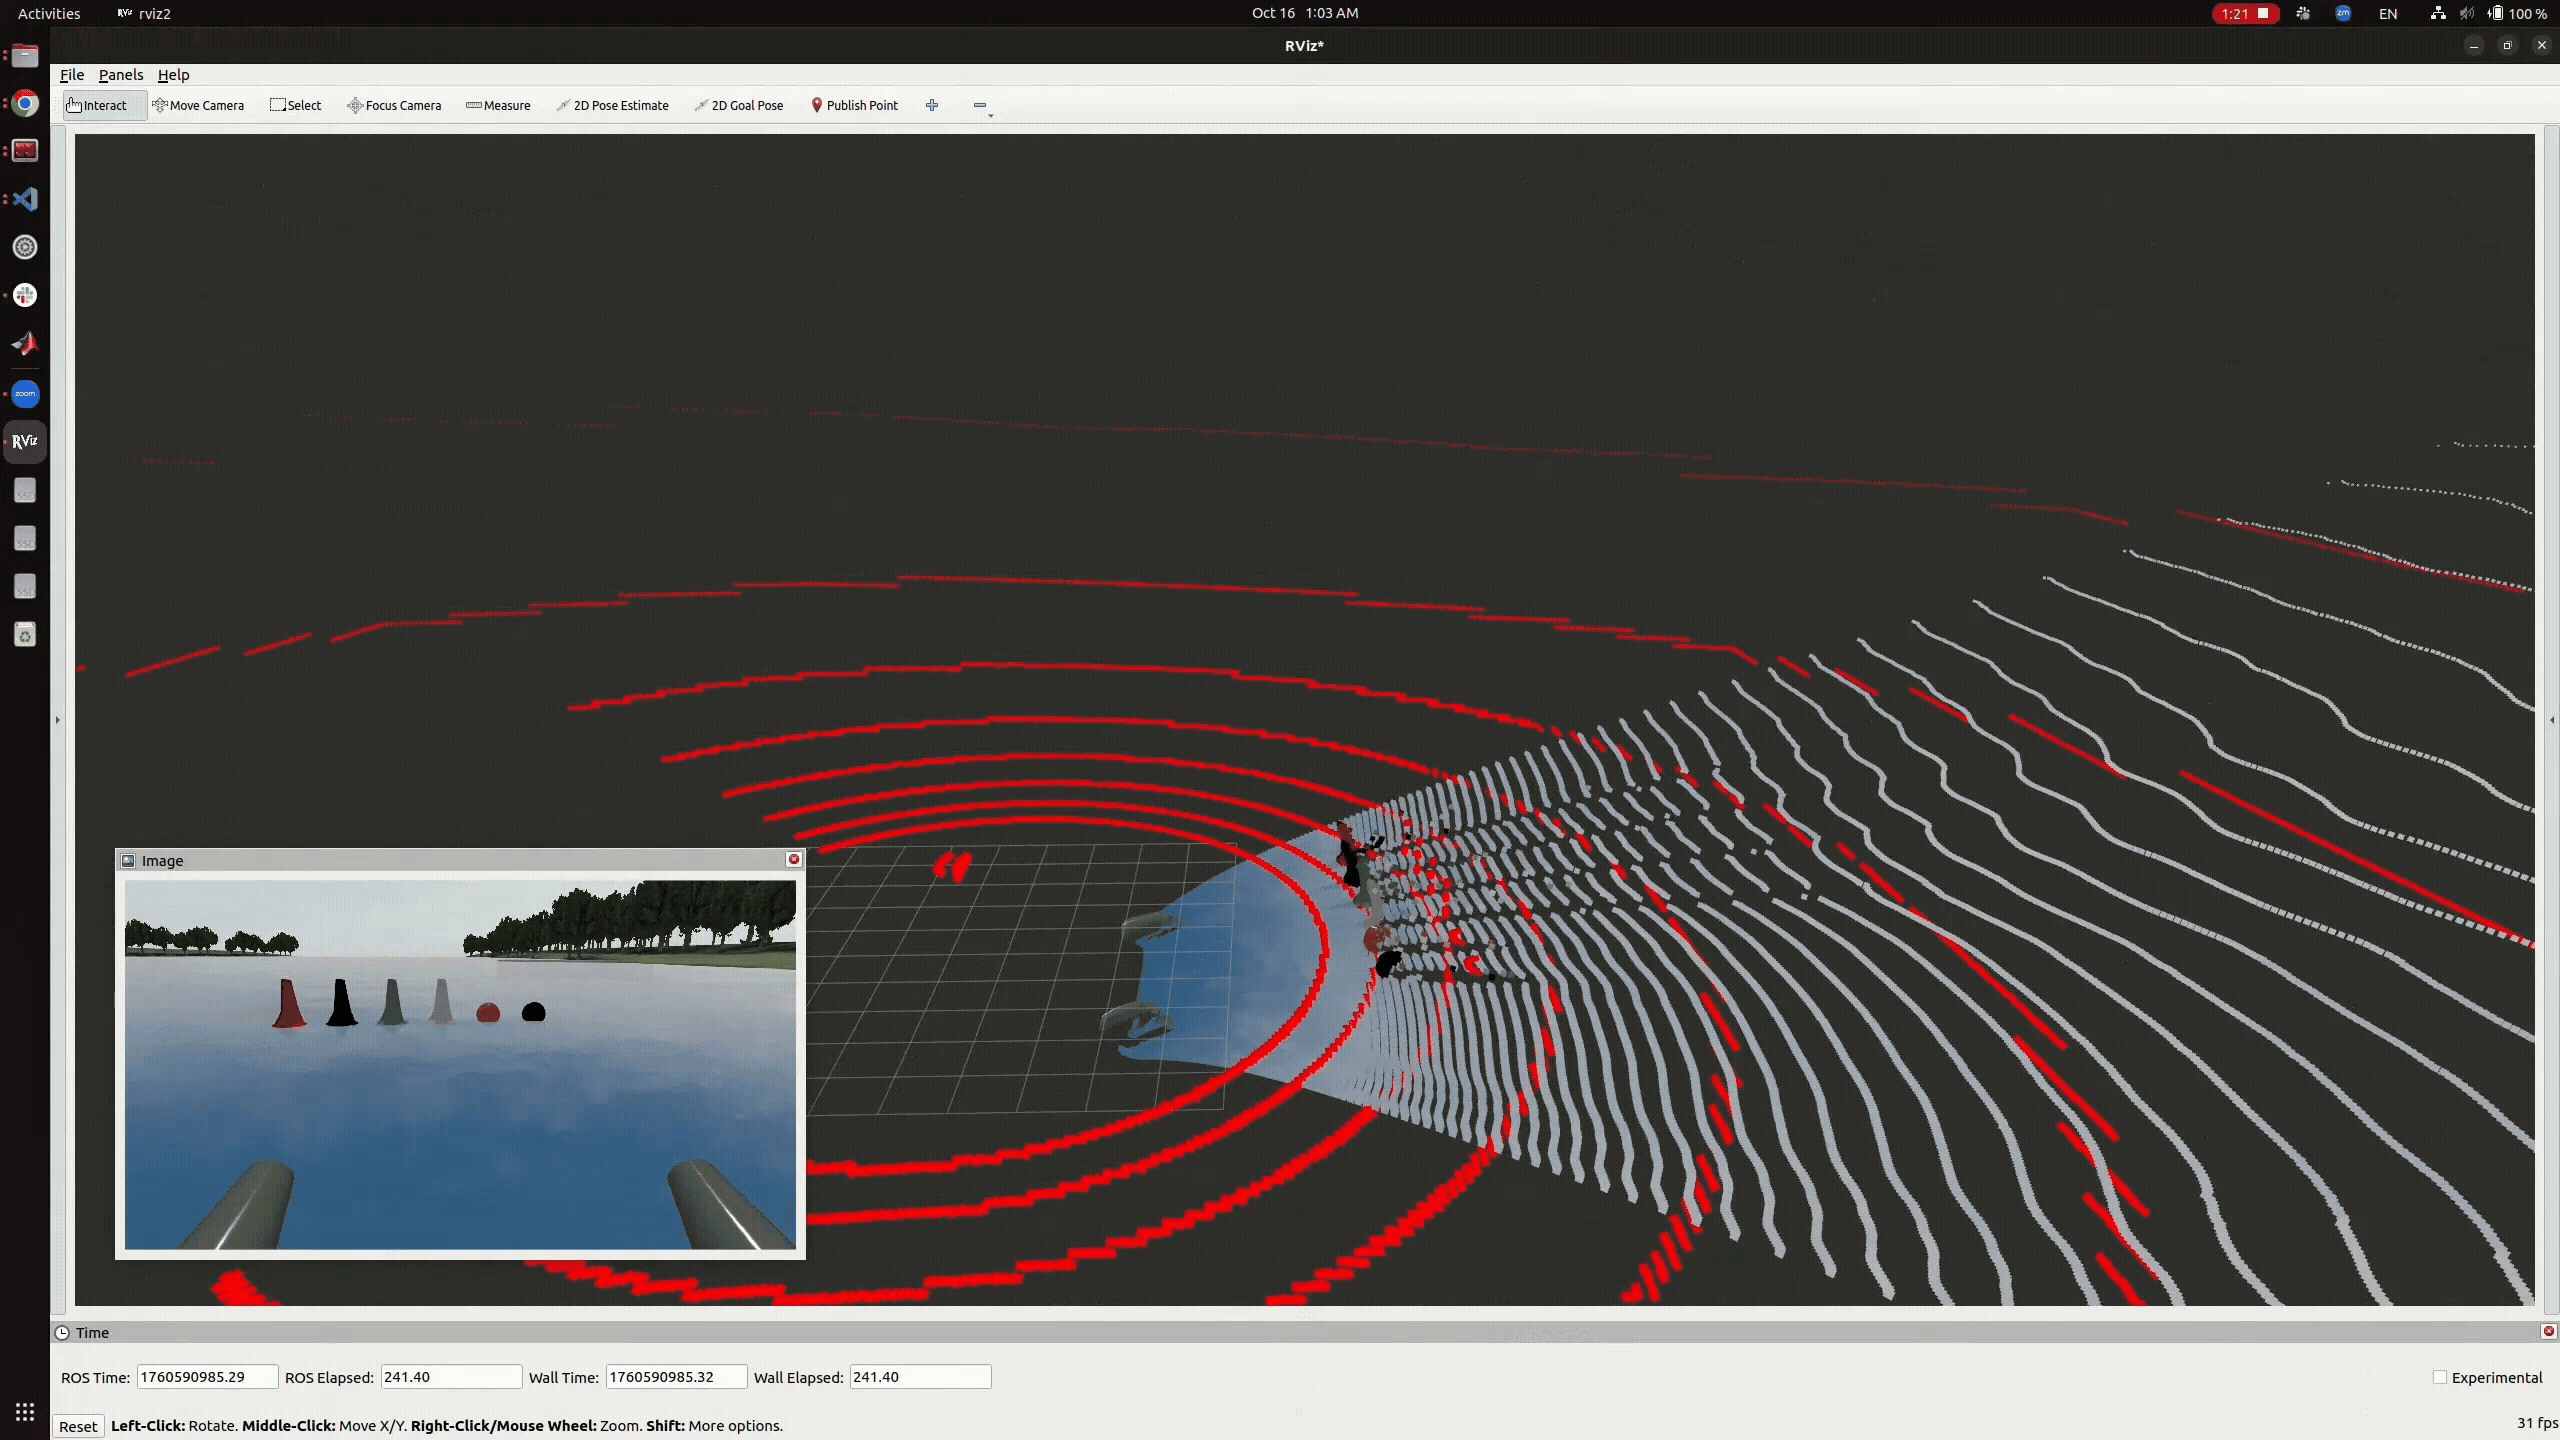Open Visual Studio Code from the dock
Image resolution: width=2560 pixels, height=1440 pixels.
(24, 199)
